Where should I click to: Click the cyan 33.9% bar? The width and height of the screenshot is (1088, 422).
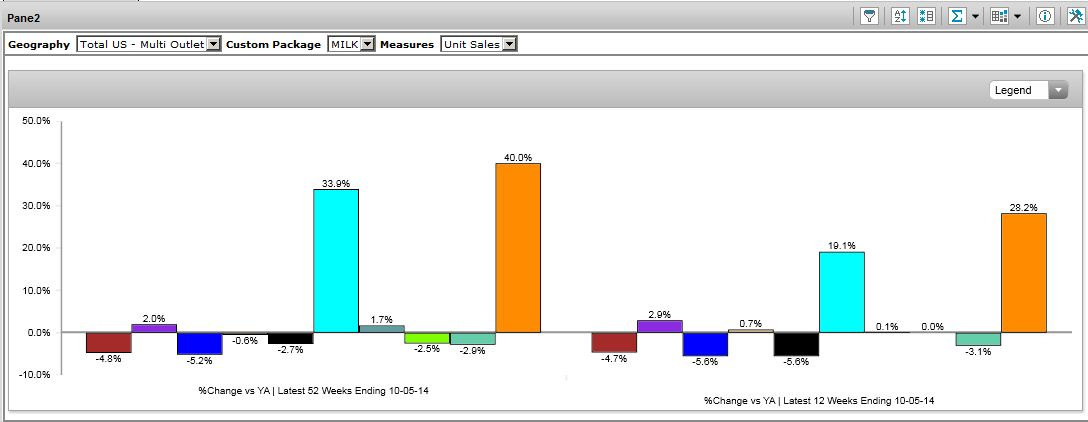[336, 260]
